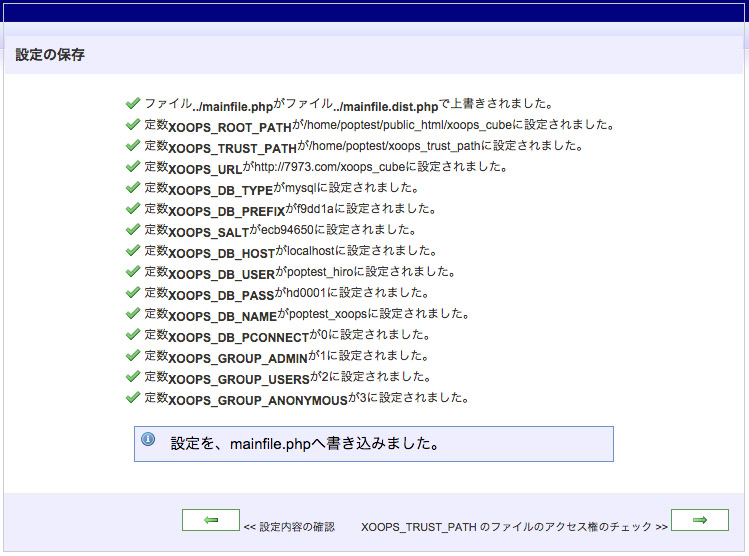Viewport: 749px width, 556px height.
Task: Click green checkmark beside XOOPS_SALT
Action: (132, 230)
